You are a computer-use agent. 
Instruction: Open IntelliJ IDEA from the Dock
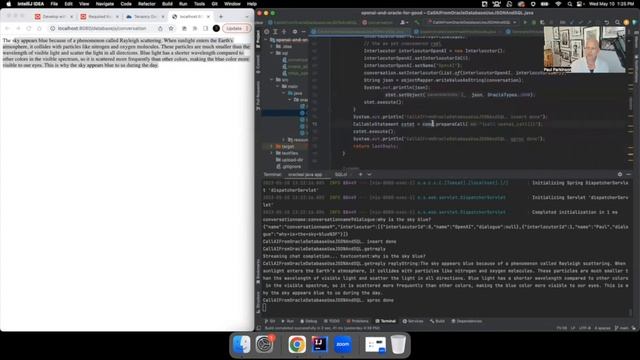pos(320,345)
